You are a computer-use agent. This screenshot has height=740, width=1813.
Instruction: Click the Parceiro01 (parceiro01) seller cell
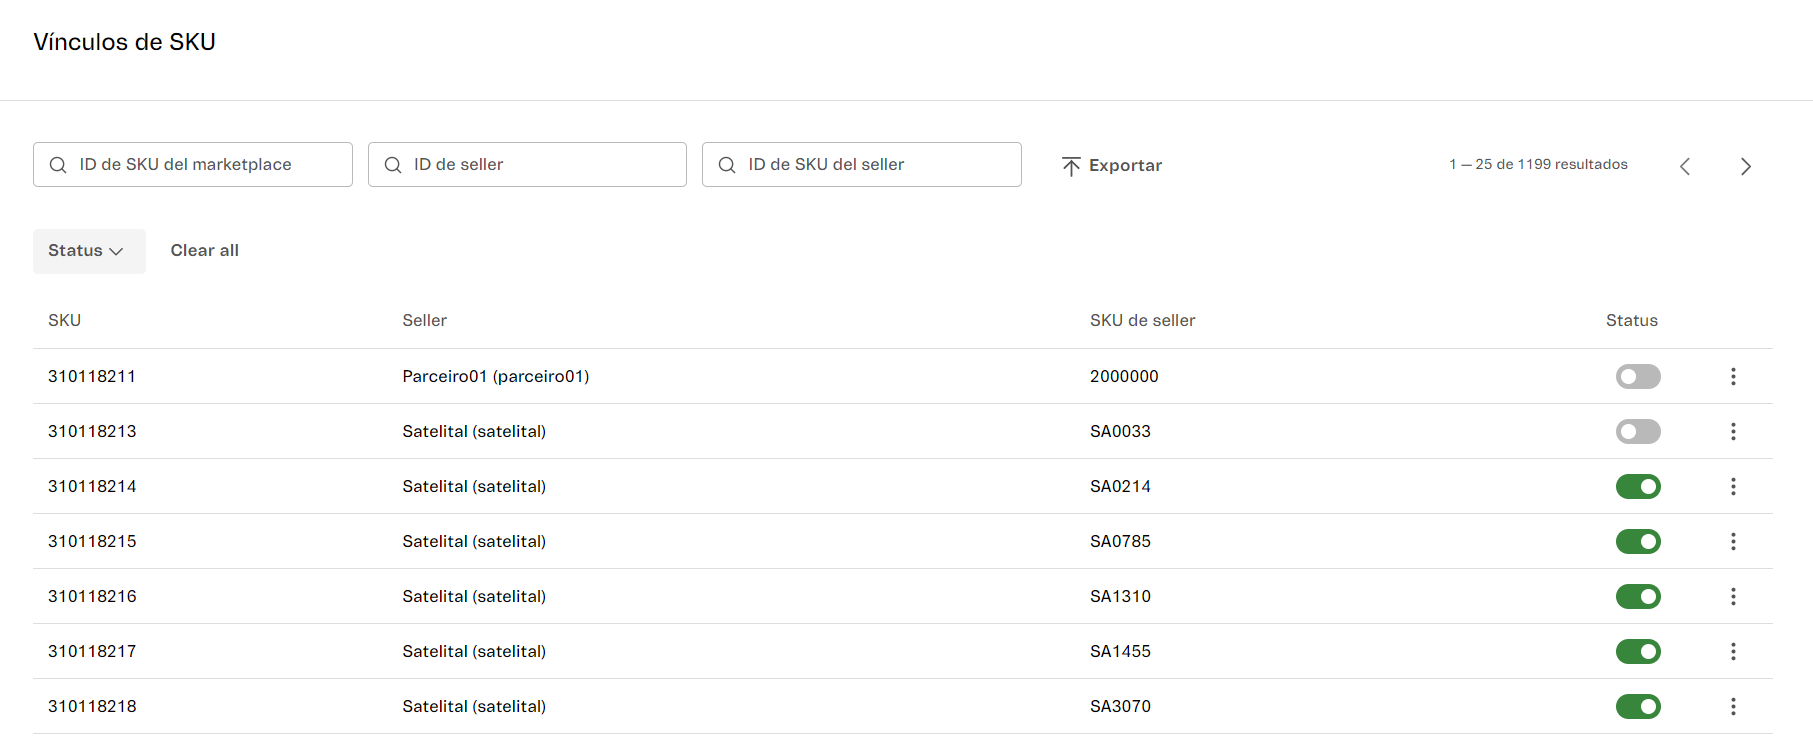point(495,376)
